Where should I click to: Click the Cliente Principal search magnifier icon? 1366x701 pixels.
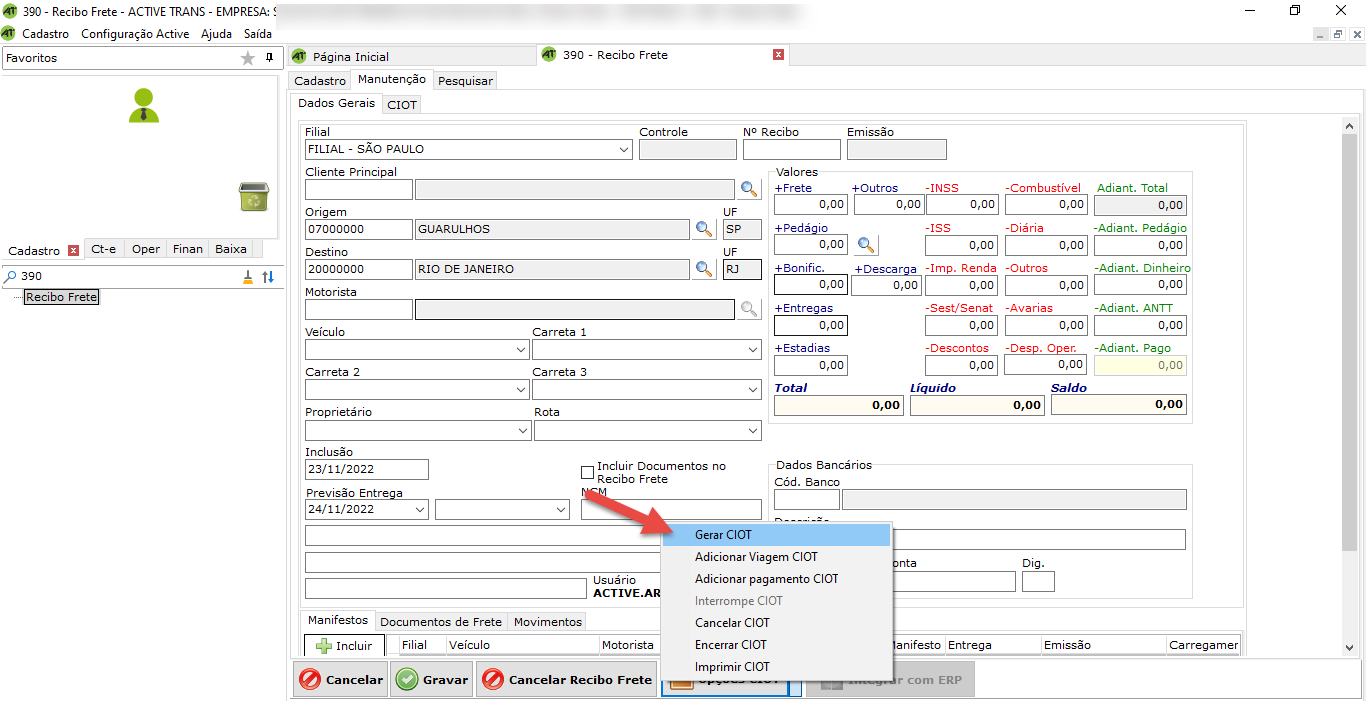[x=749, y=189]
